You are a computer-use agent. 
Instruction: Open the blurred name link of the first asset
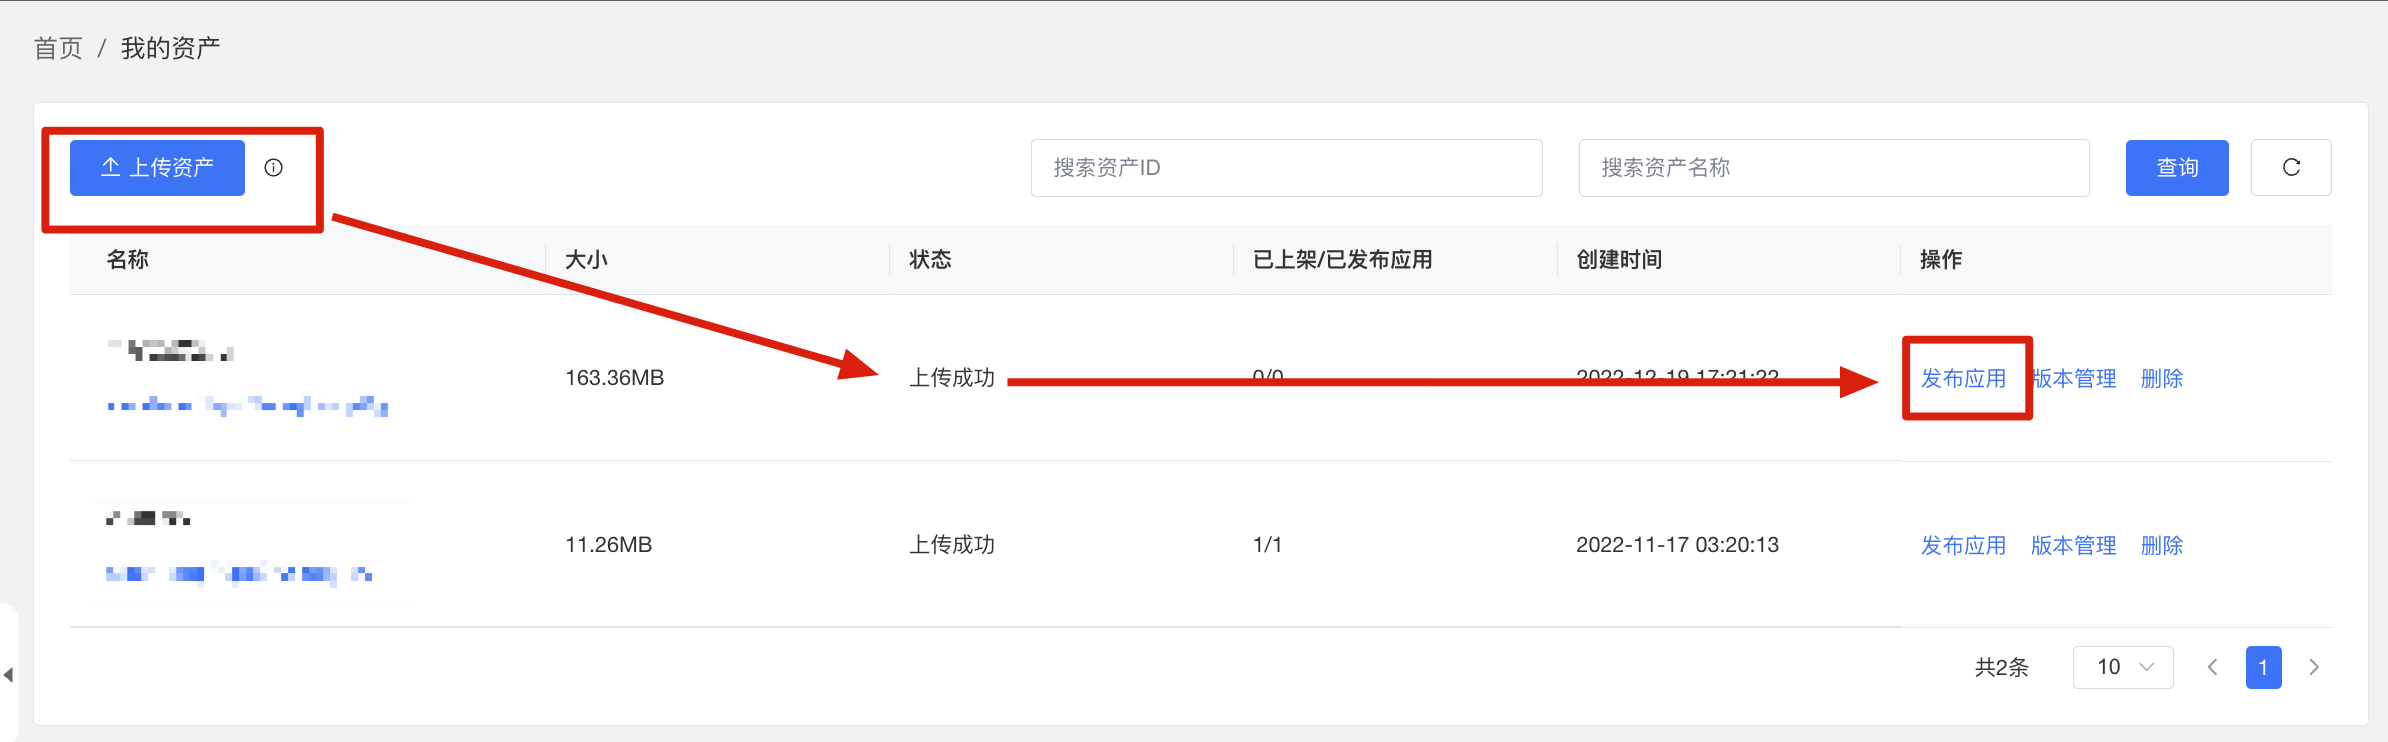click(247, 406)
